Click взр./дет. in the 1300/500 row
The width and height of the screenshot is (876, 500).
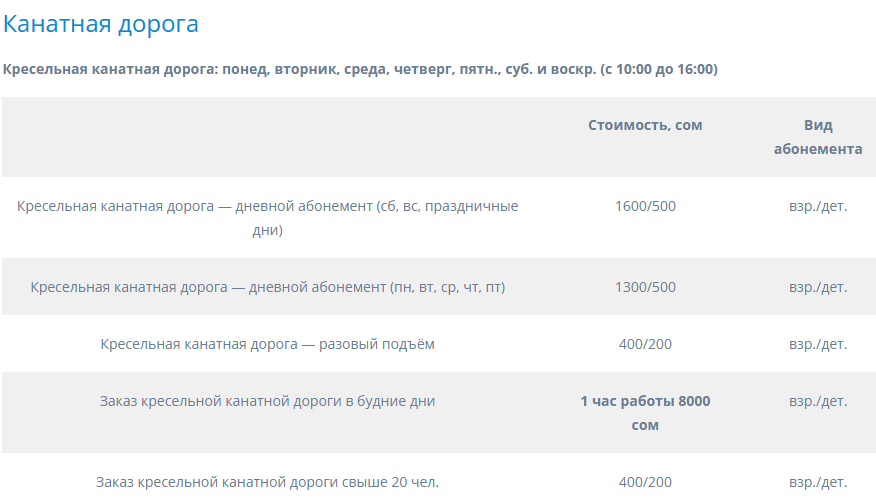click(818, 287)
